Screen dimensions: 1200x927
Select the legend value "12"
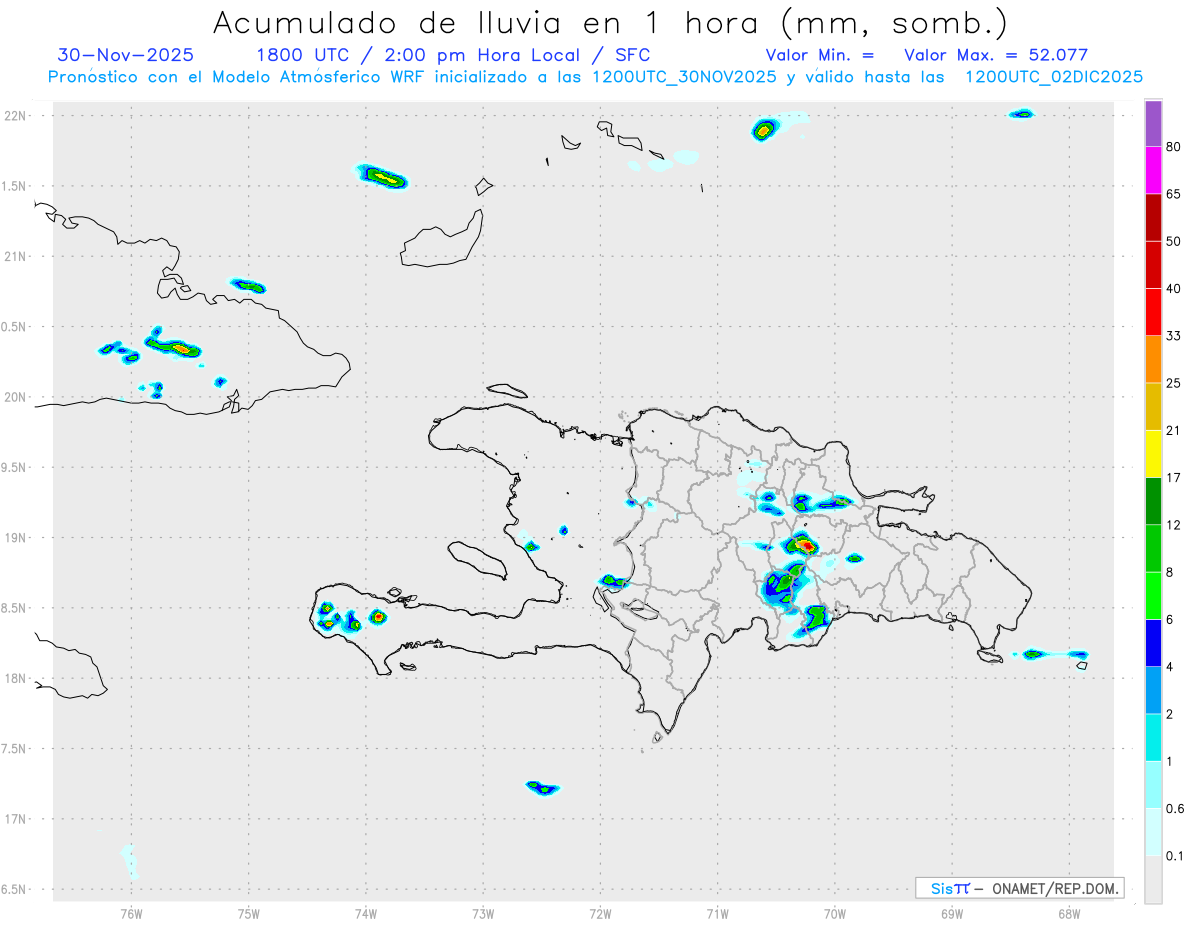click(1174, 524)
